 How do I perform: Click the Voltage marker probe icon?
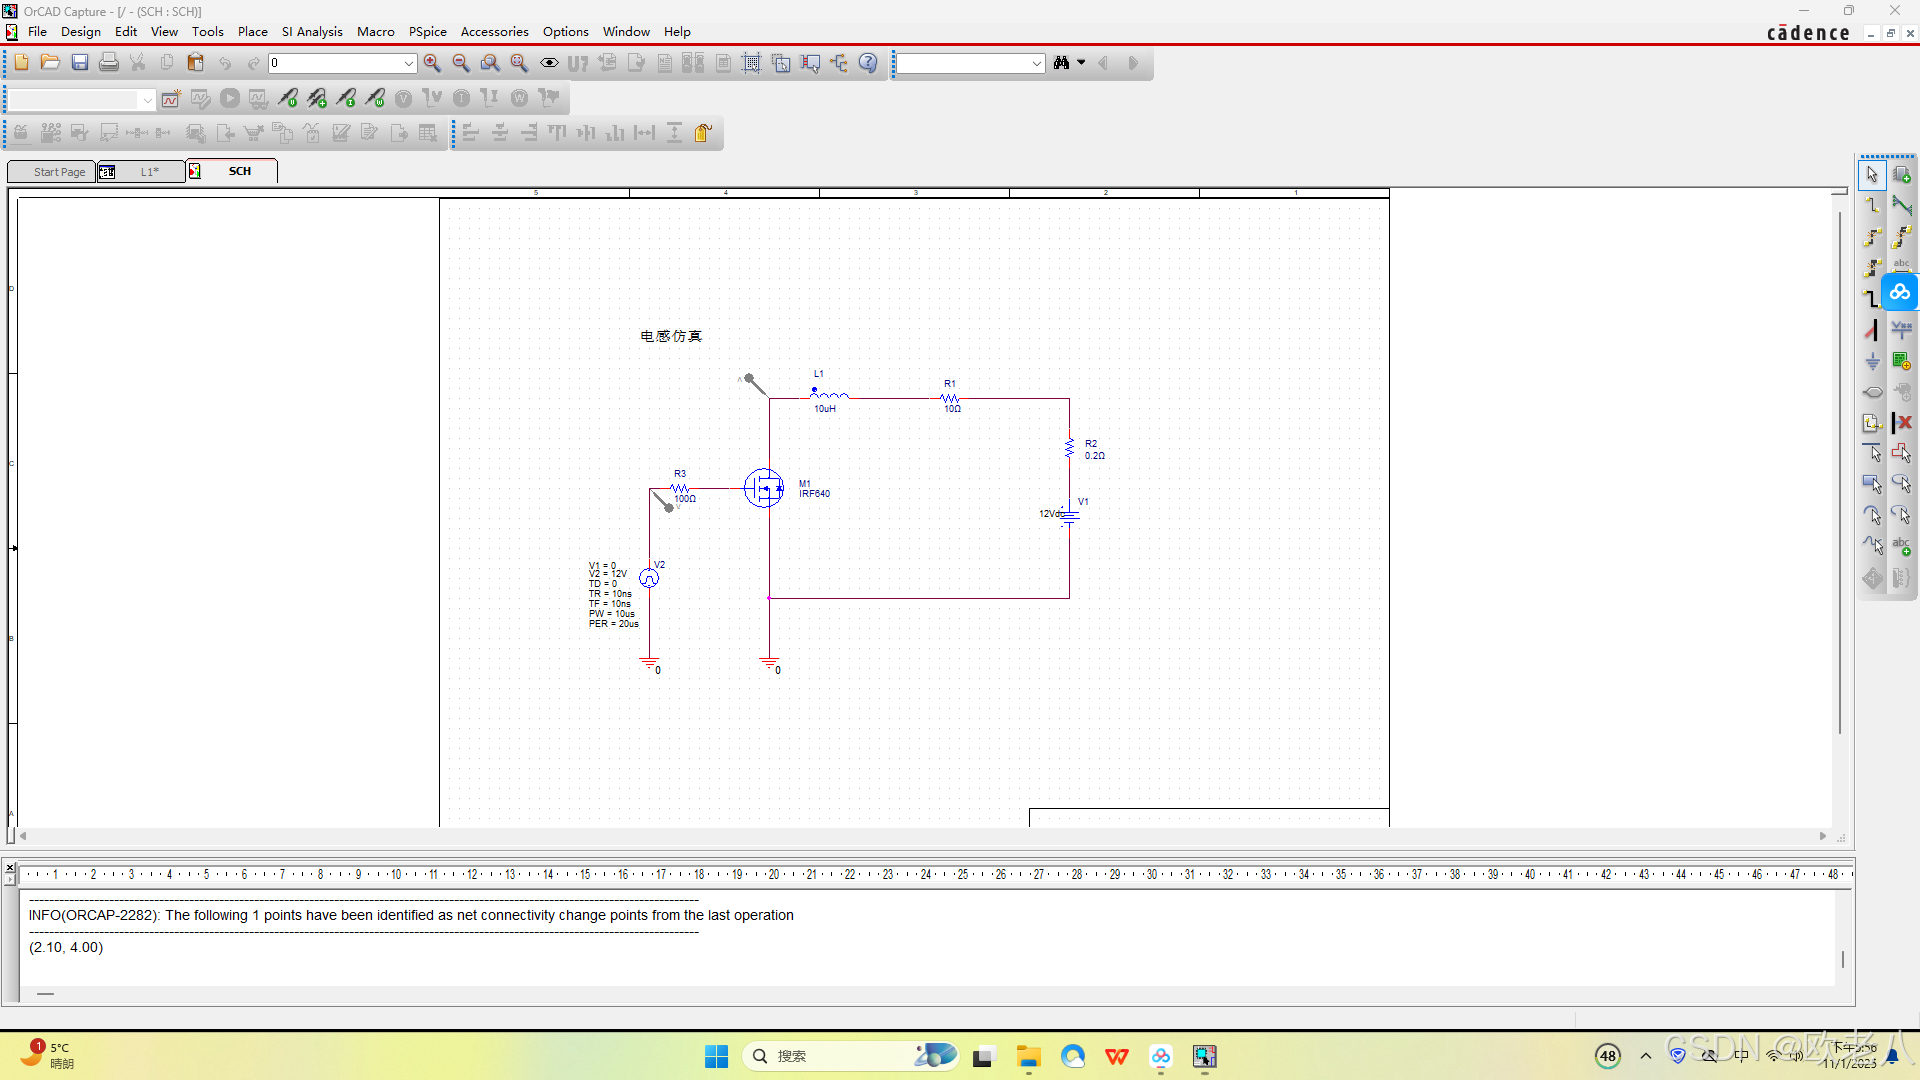[x=288, y=98]
